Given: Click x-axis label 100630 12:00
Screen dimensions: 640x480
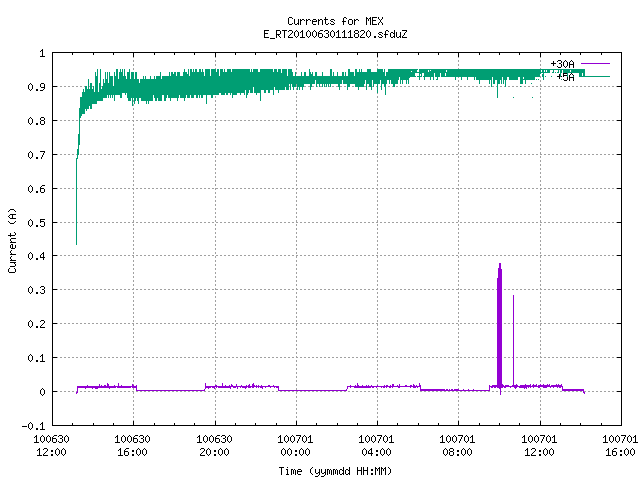Looking at the screenshot, I should pyautogui.click(x=51, y=446).
